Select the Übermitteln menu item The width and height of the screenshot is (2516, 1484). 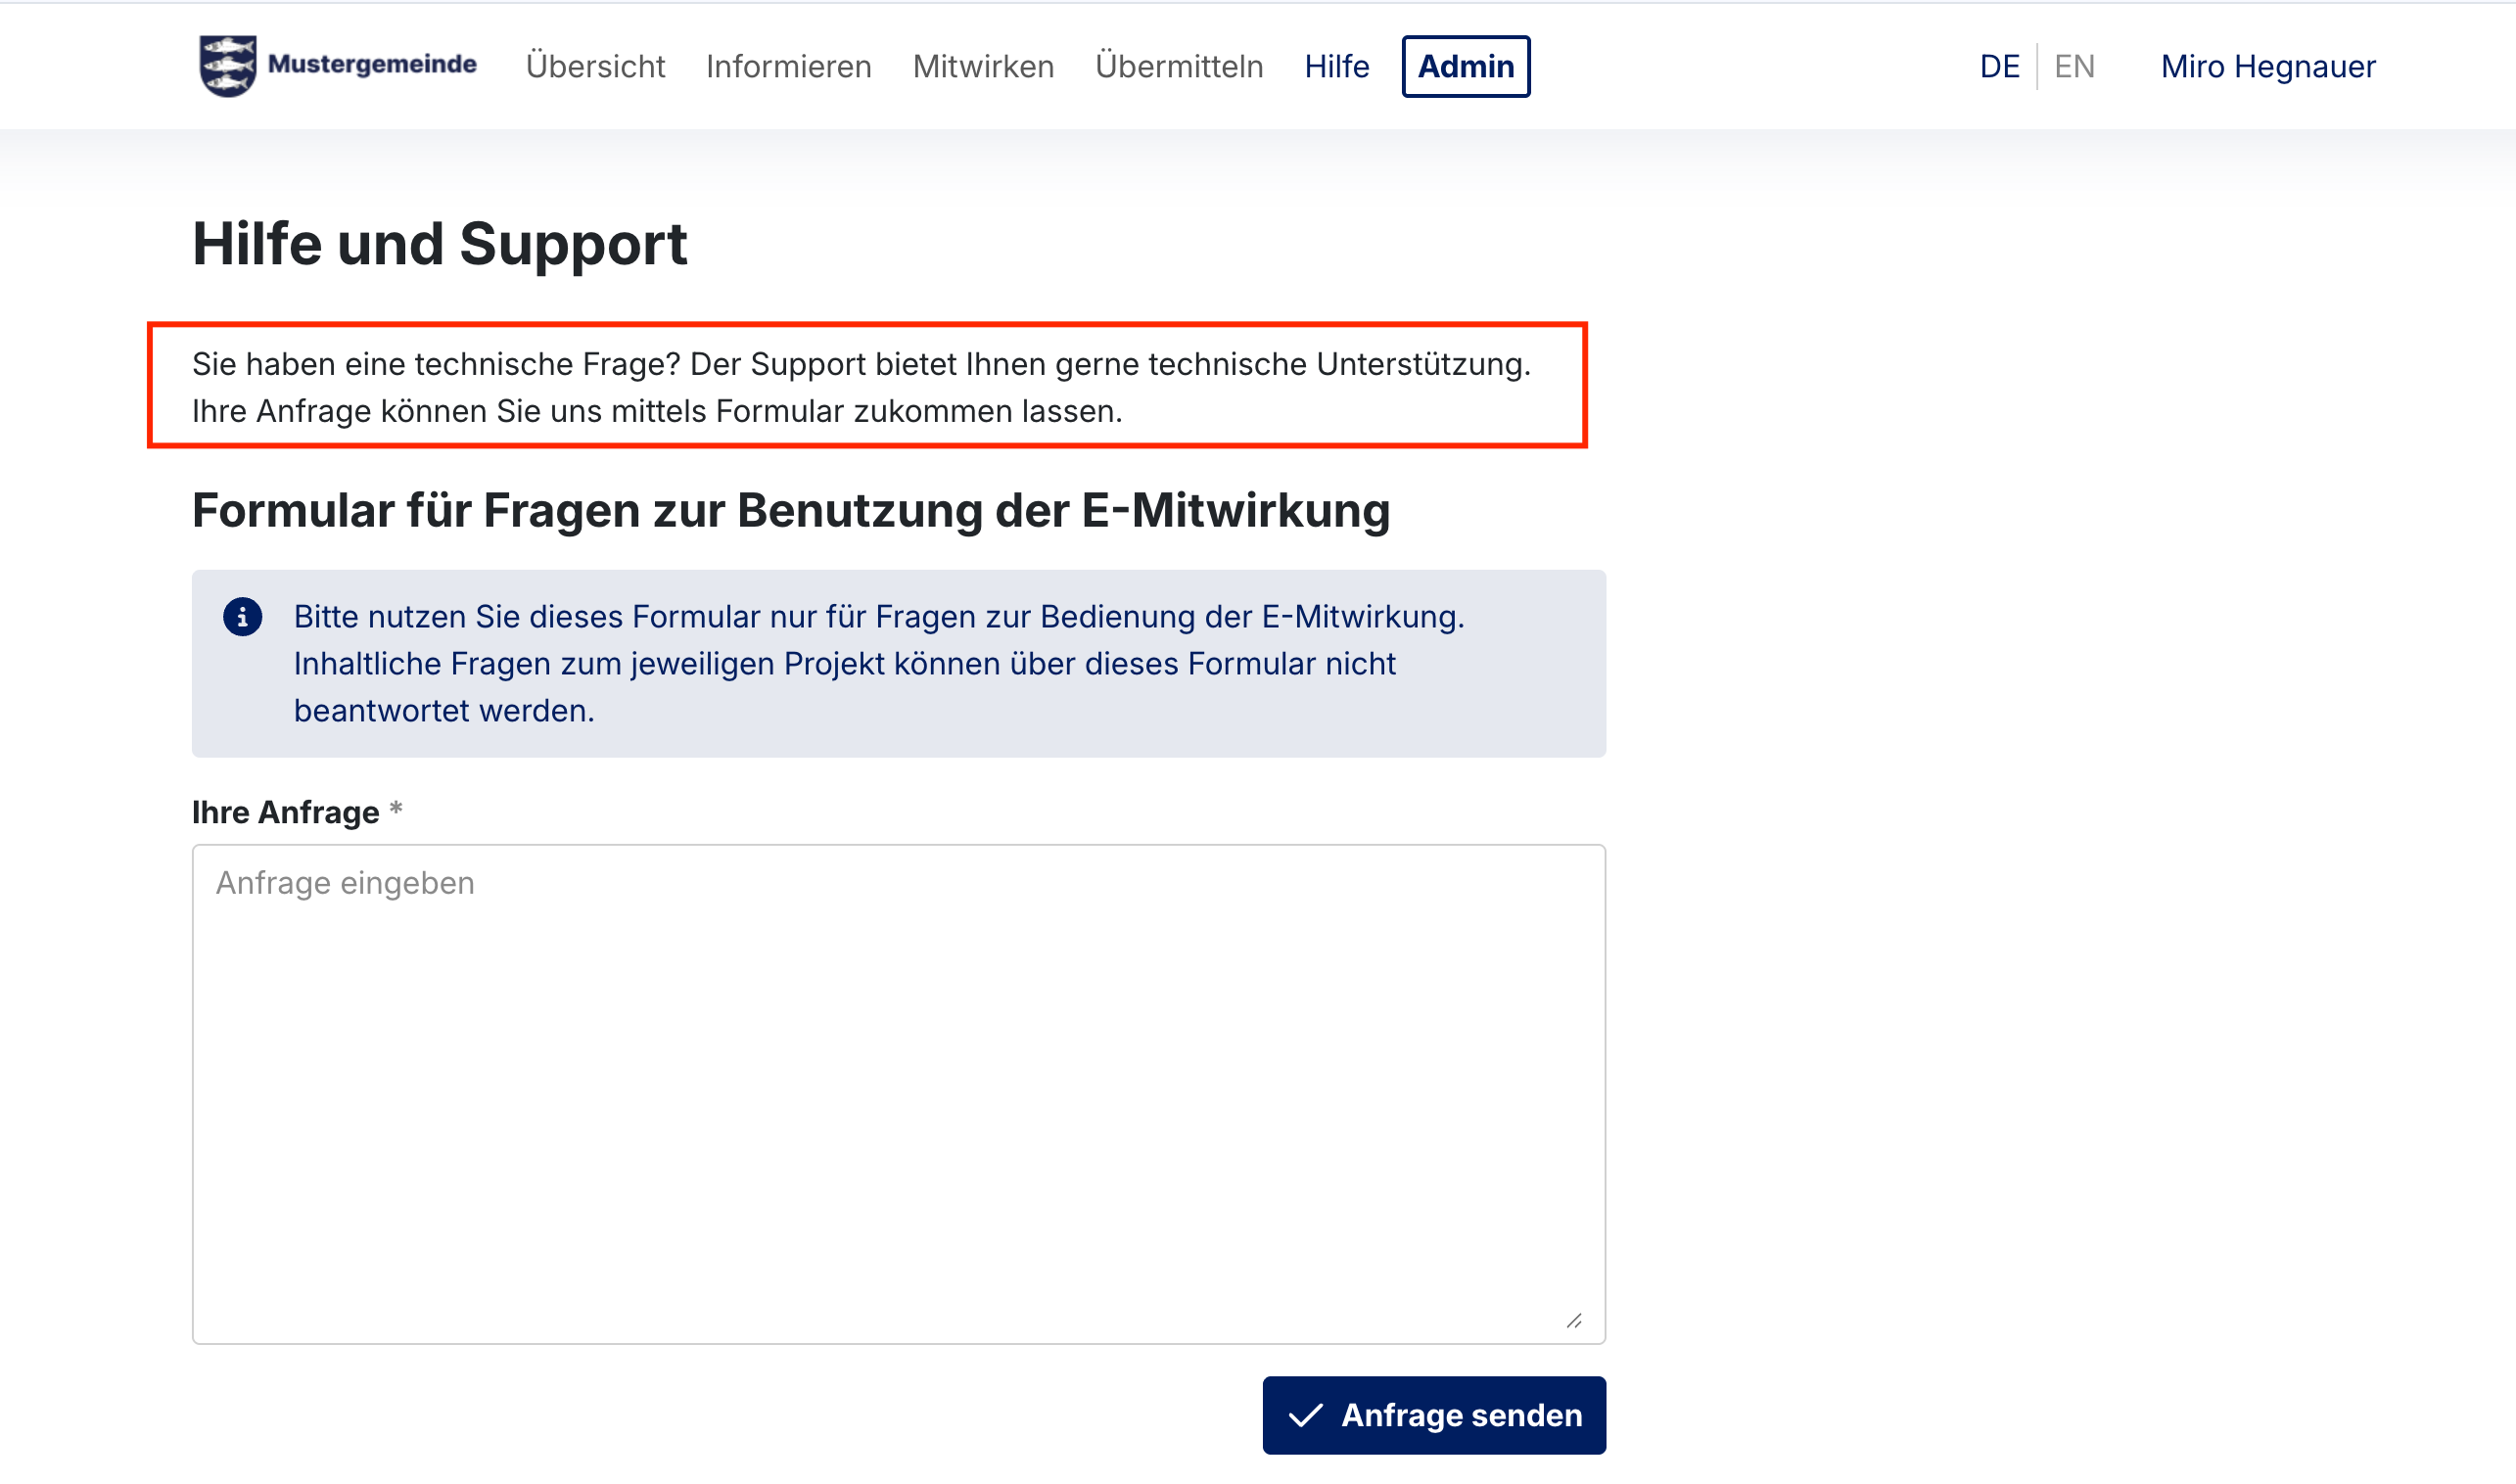coord(1179,66)
